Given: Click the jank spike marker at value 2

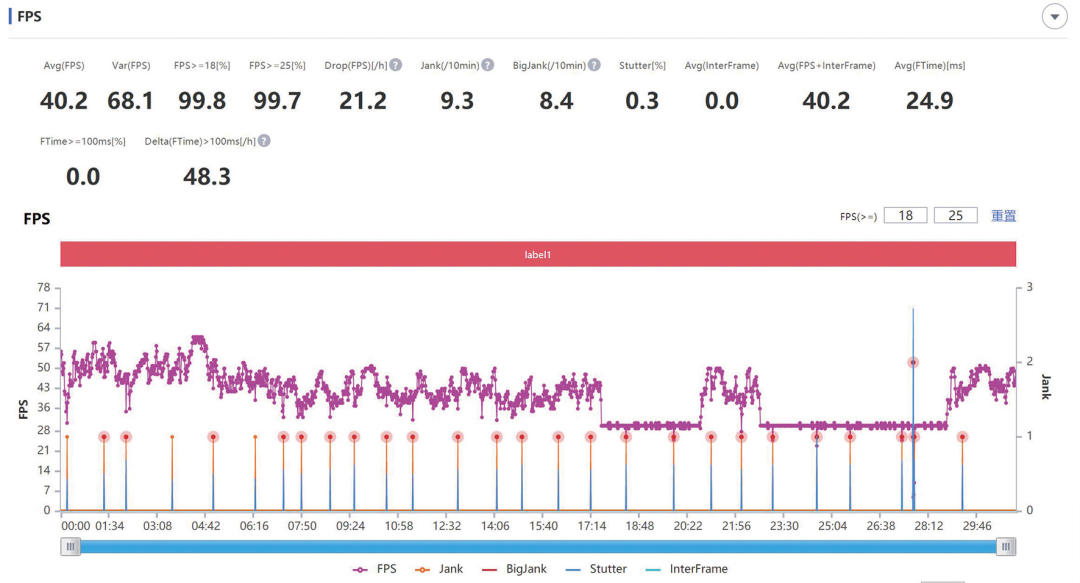Looking at the screenshot, I should tap(913, 362).
